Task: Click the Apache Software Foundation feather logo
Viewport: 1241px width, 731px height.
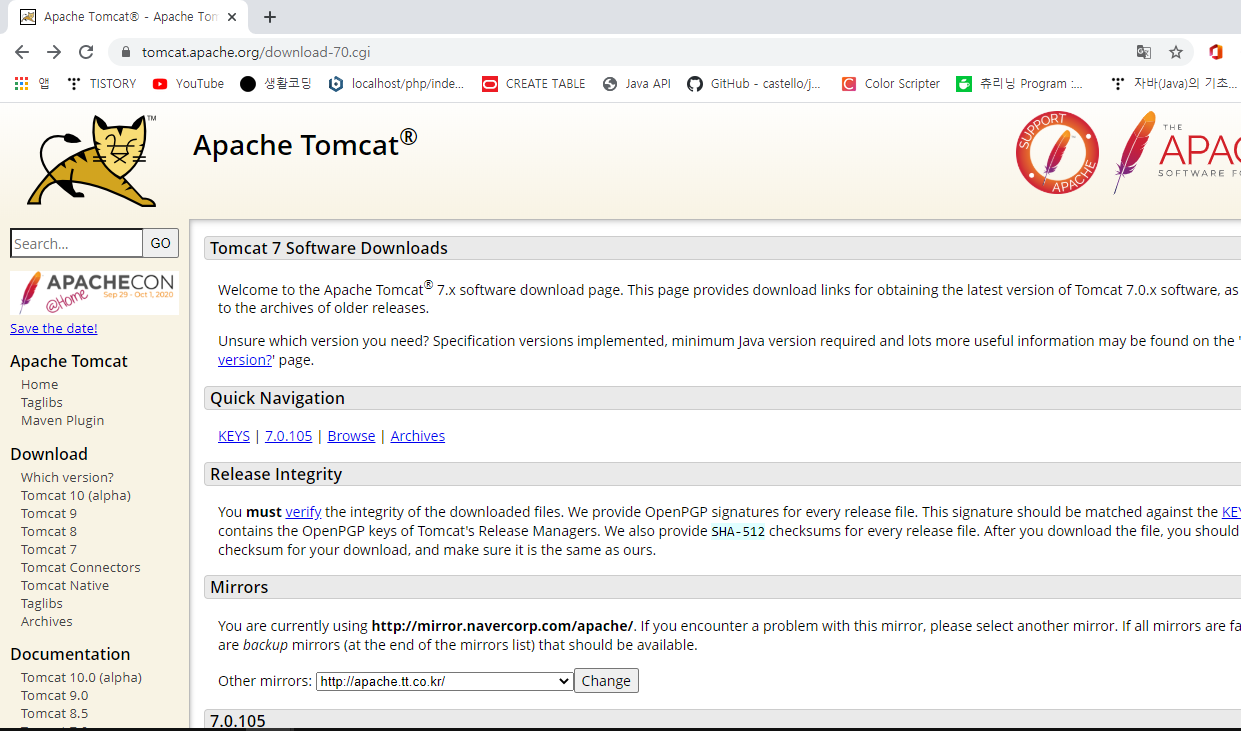Action: [1177, 152]
